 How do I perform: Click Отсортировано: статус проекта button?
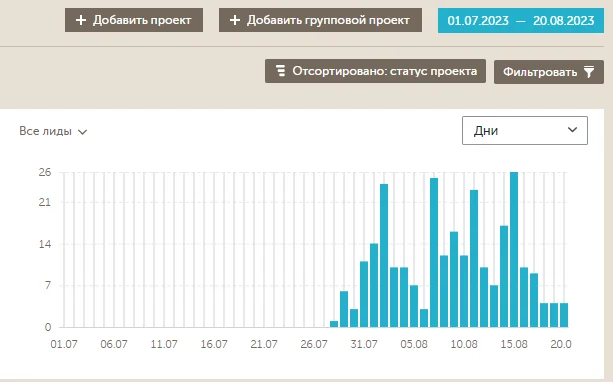(375, 71)
